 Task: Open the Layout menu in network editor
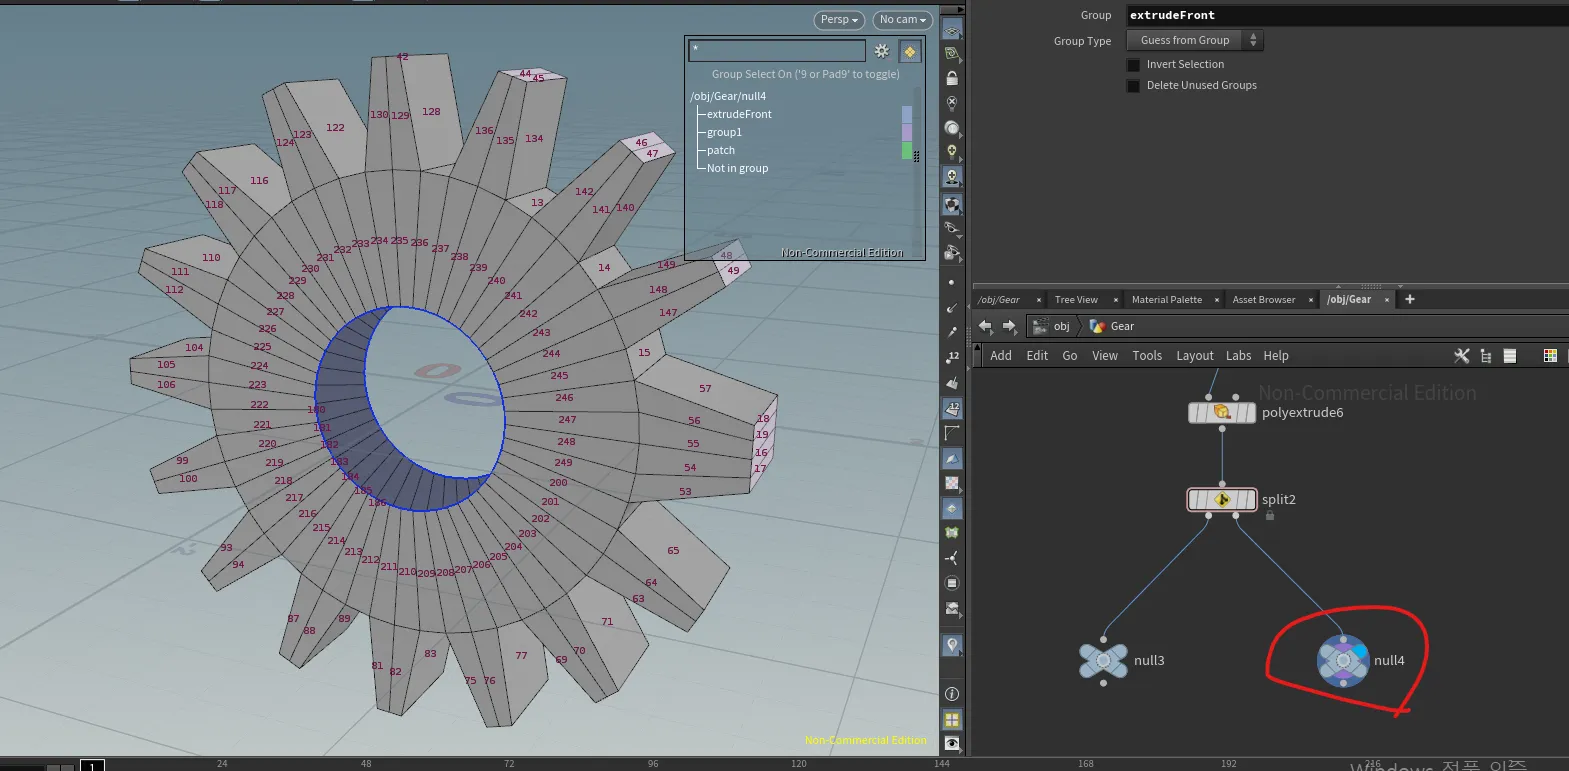point(1195,356)
